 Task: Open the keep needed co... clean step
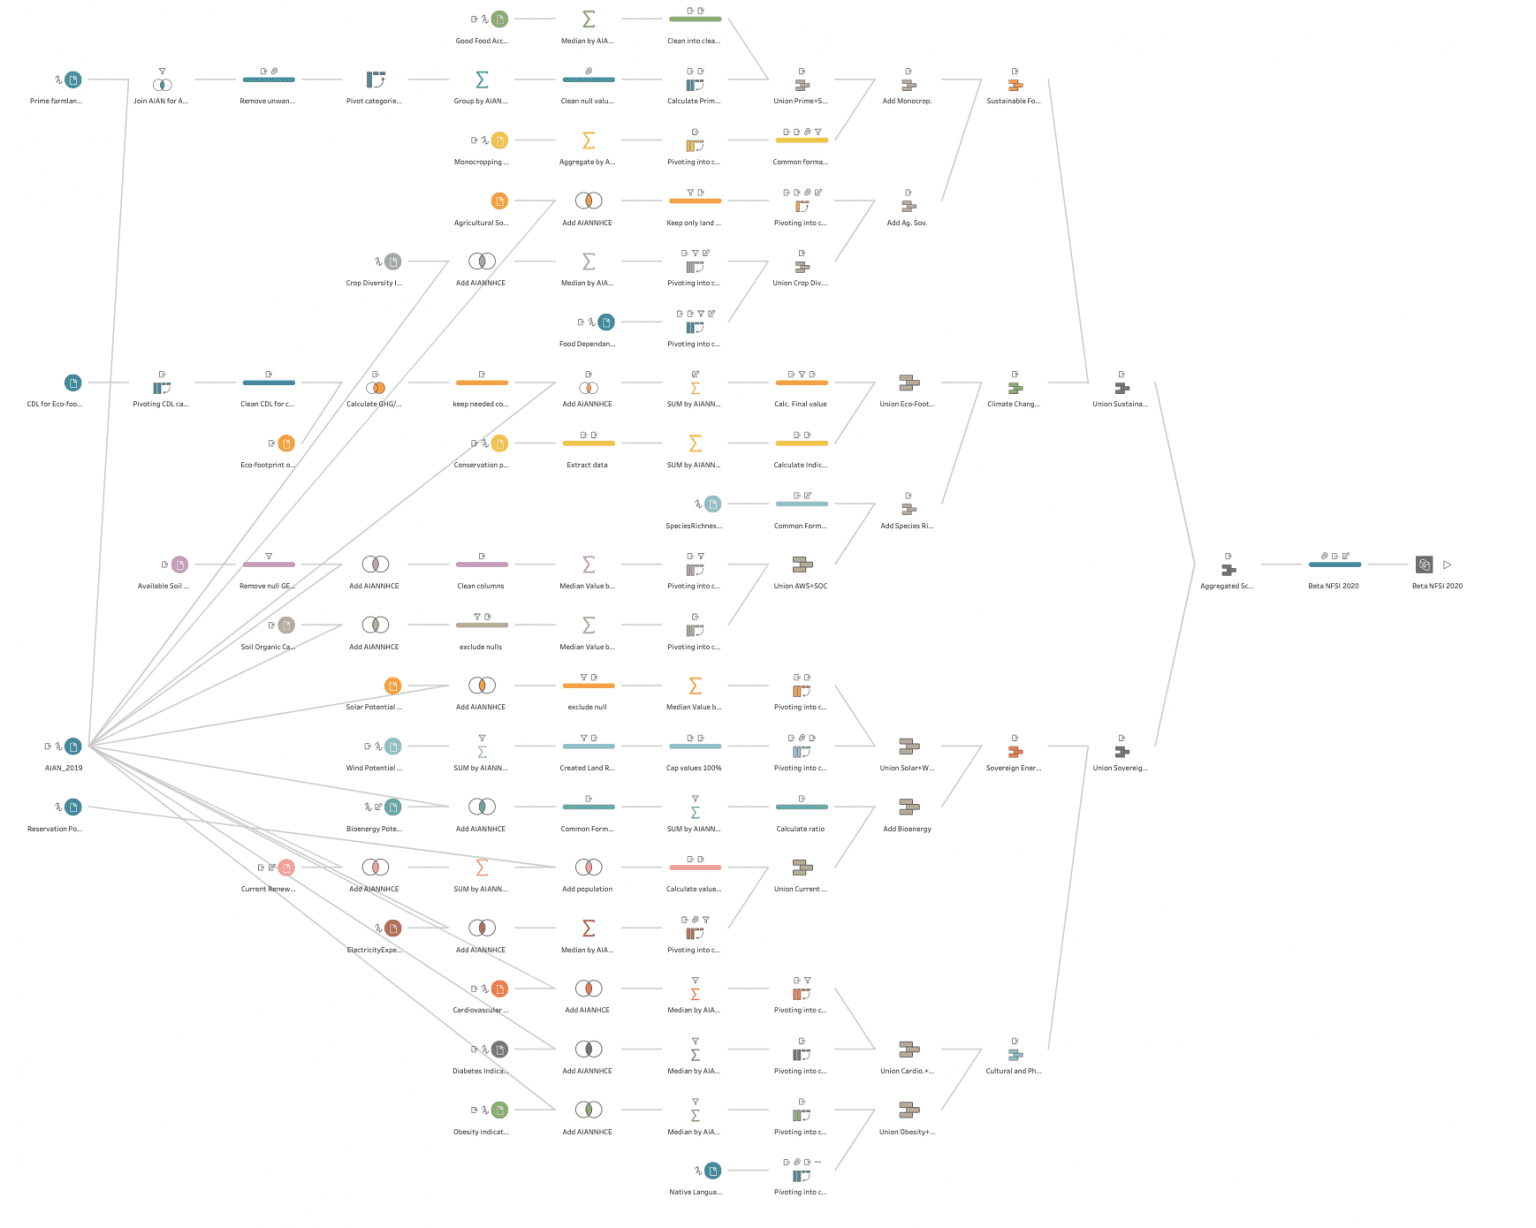point(482,383)
